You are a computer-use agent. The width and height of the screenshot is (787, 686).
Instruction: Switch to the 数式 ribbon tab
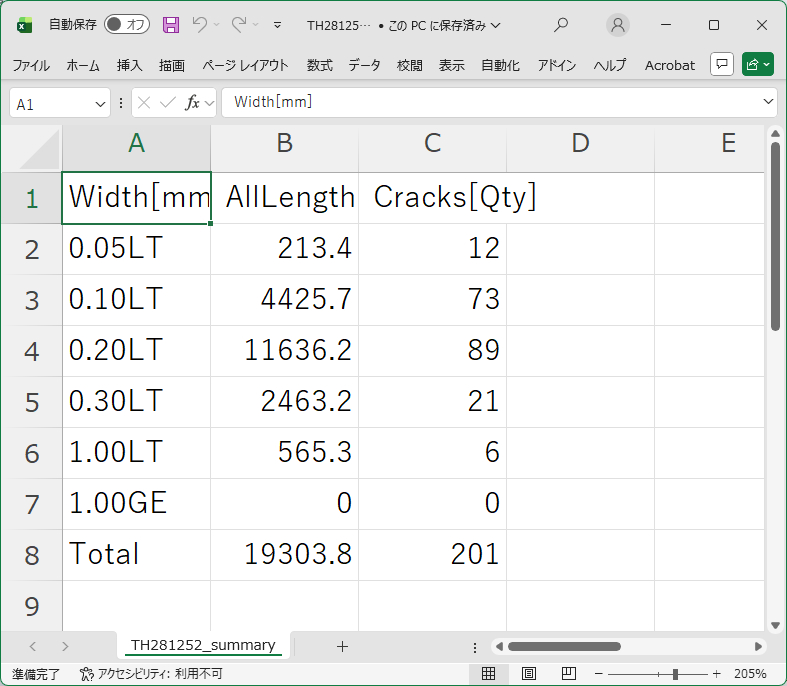click(x=320, y=65)
